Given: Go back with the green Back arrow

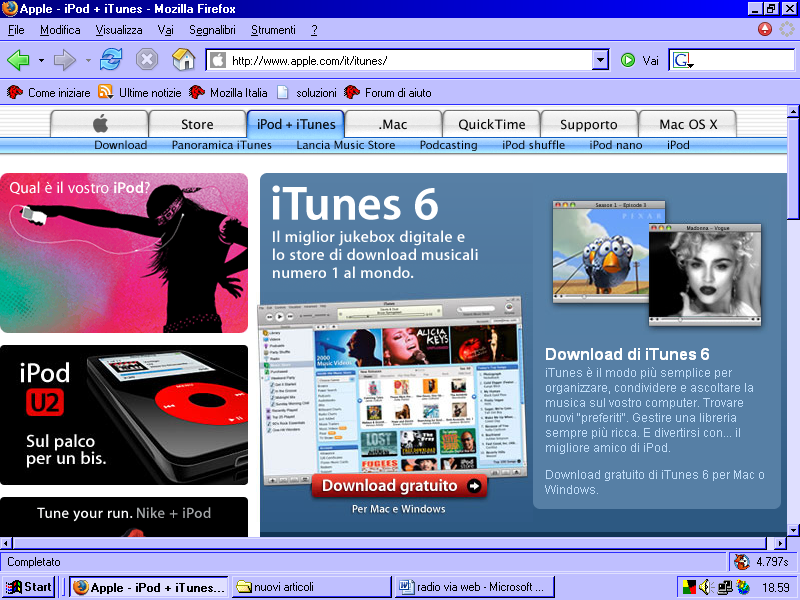Looking at the screenshot, I should 18,60.
